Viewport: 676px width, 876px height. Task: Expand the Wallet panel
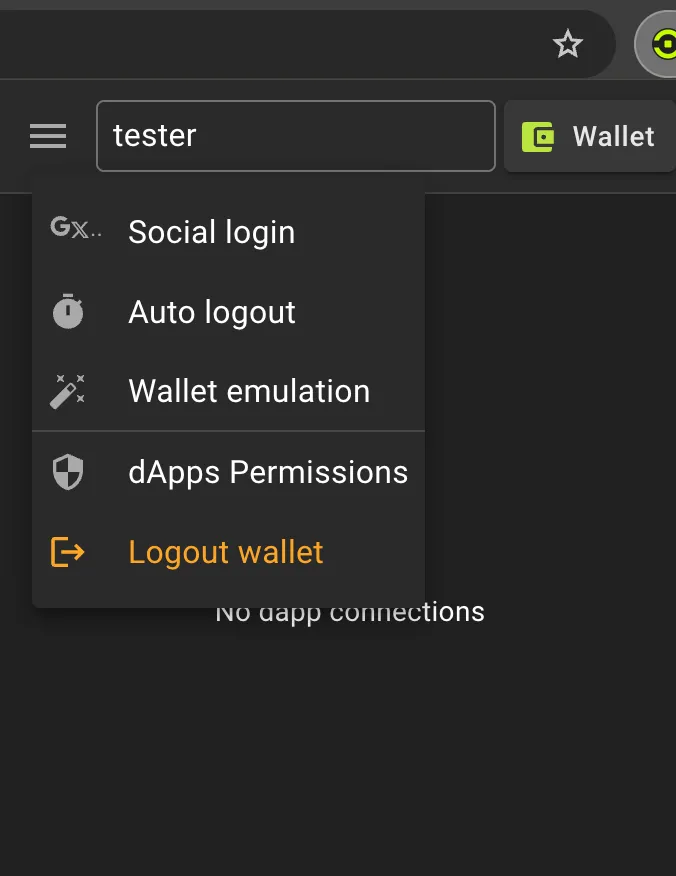point(600,135)
